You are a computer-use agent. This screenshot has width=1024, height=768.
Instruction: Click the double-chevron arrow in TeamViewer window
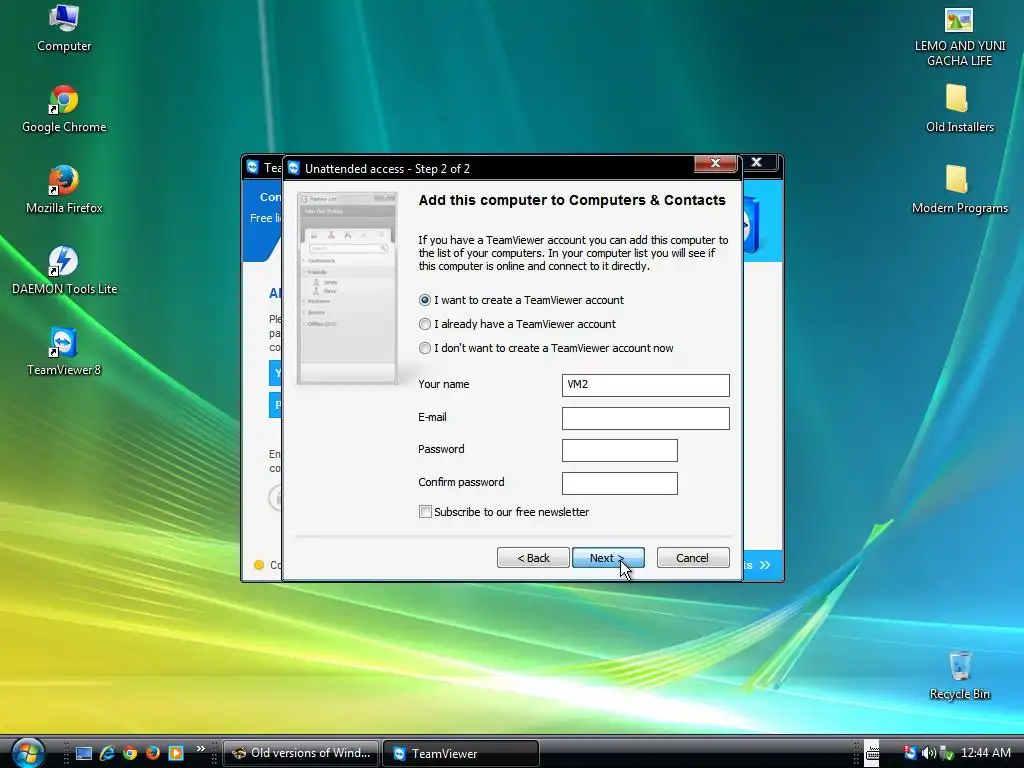(765, 565)
